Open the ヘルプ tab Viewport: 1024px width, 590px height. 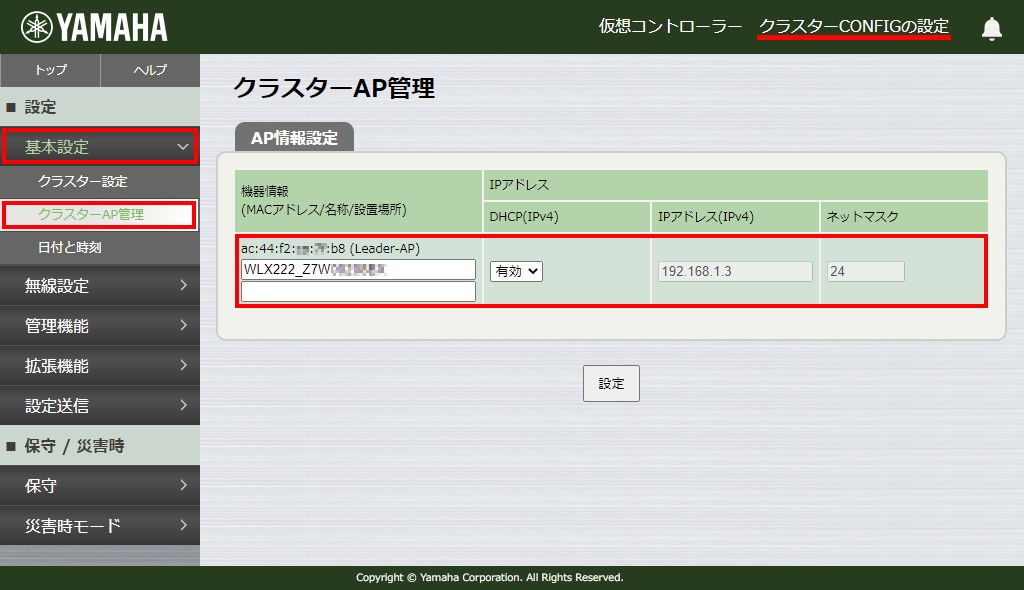148,70
